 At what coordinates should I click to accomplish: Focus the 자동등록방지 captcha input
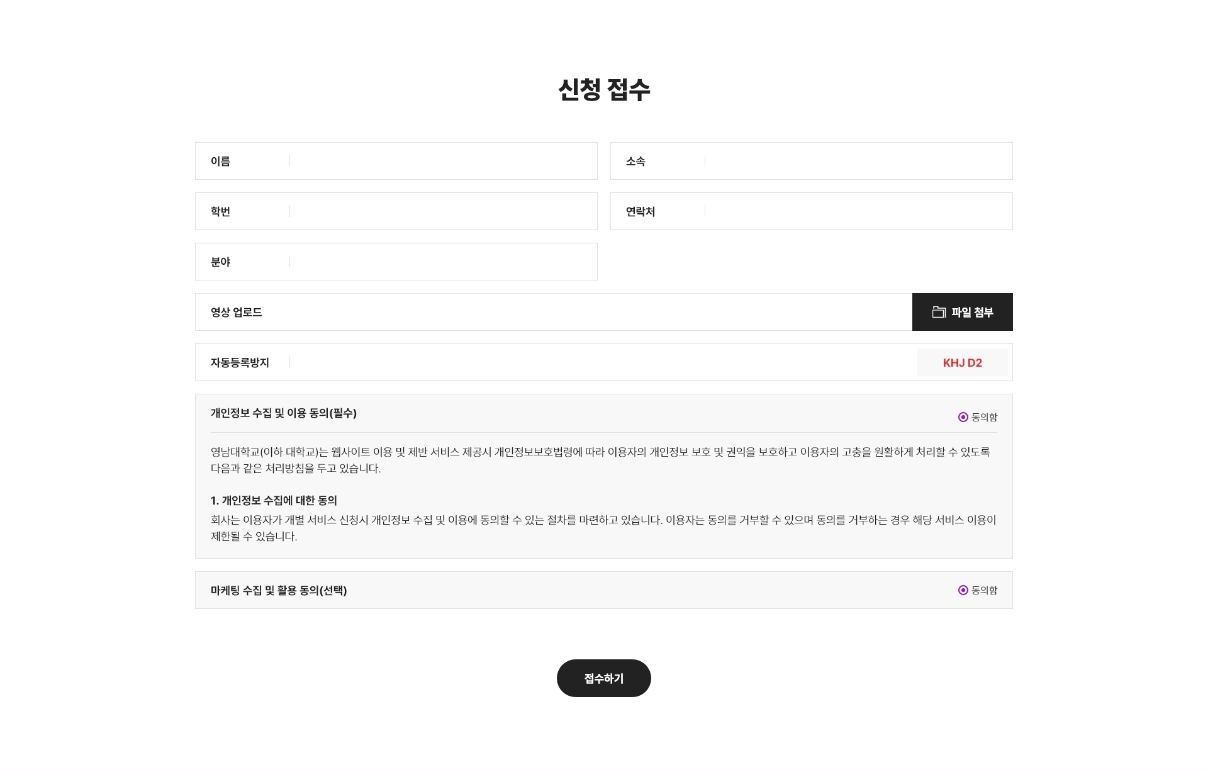(x=603, y=362)
